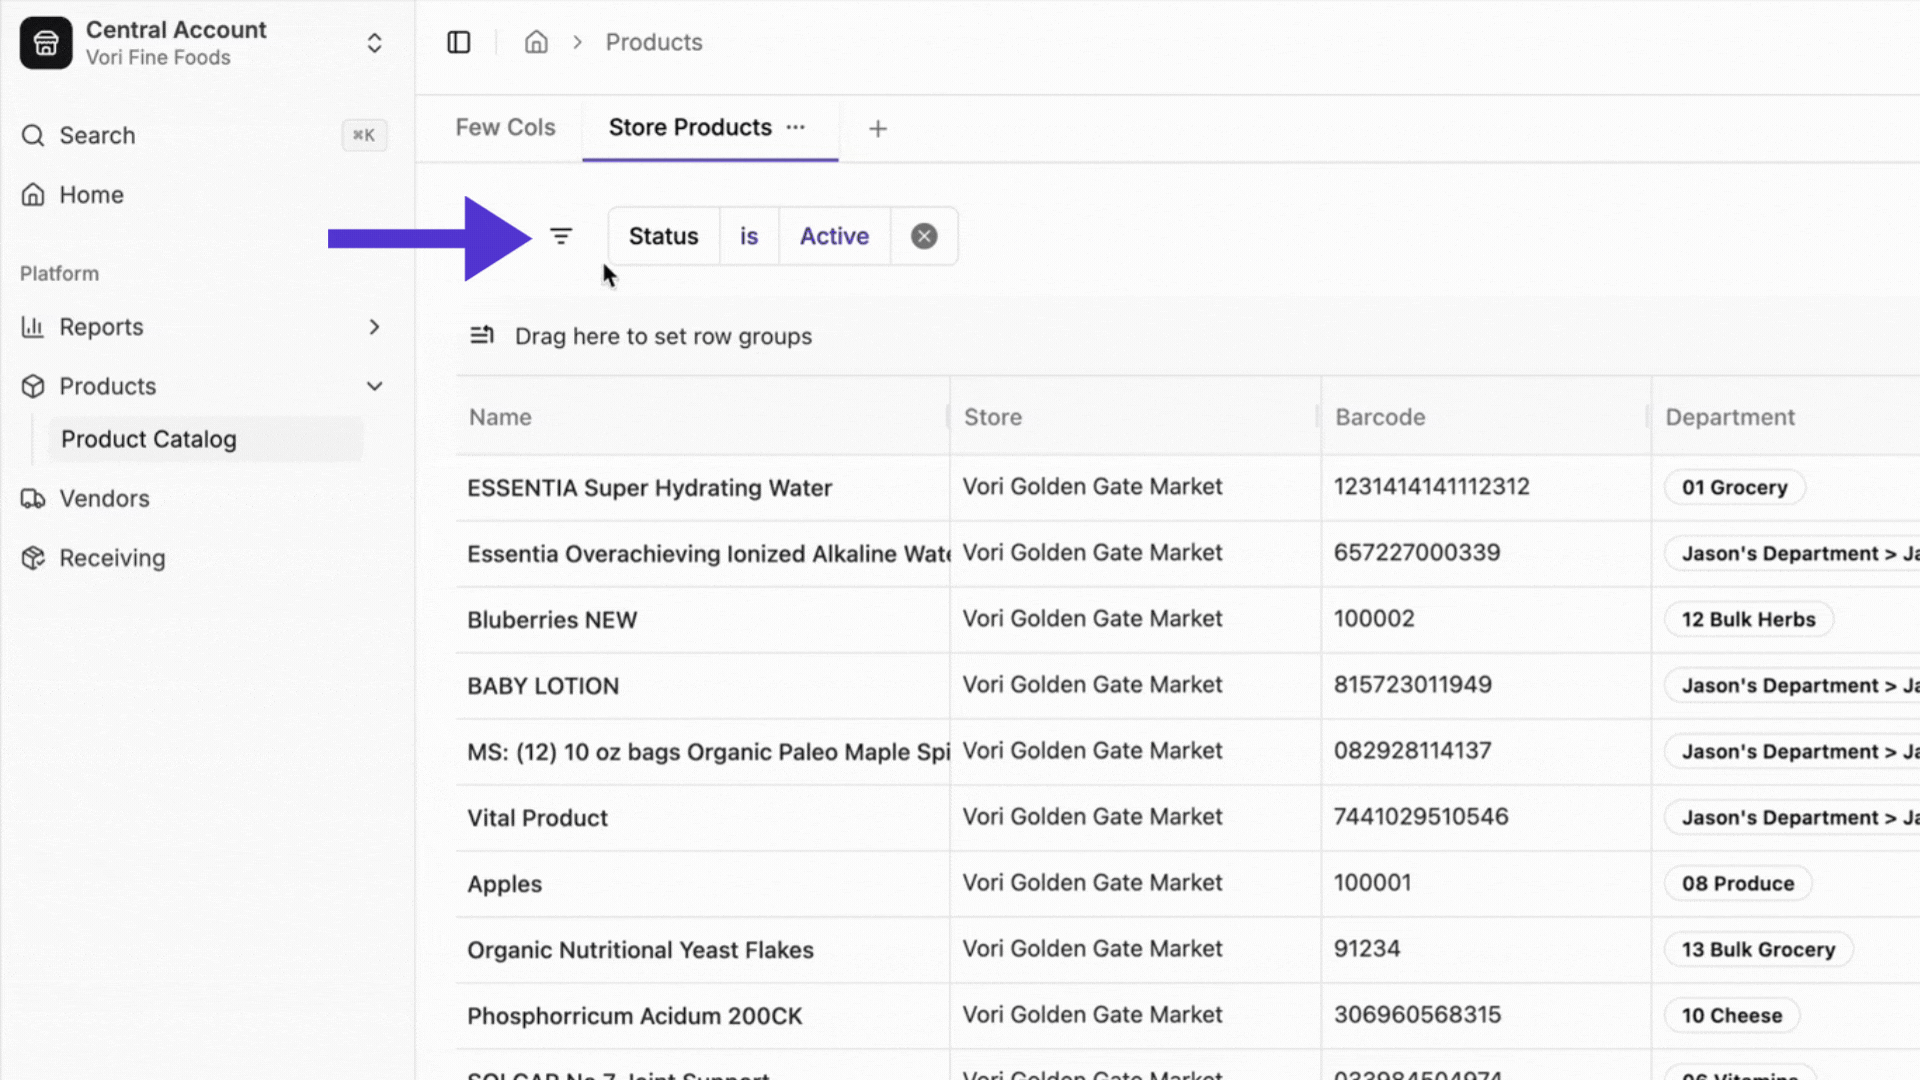Go to the home breadcrumb icon
The width and height of the screenshot is (1920, 1080).
pos(536,42)
